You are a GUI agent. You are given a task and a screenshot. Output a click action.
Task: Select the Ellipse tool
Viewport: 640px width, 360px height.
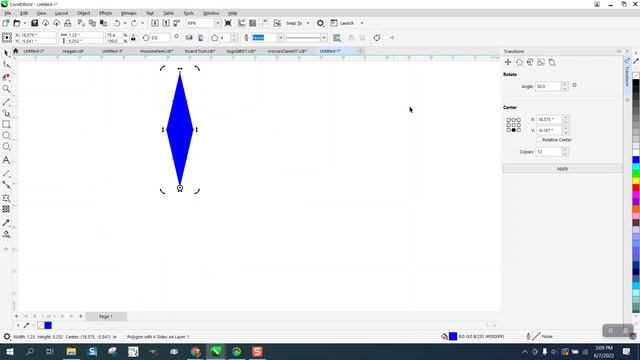(x=6, y=136)
